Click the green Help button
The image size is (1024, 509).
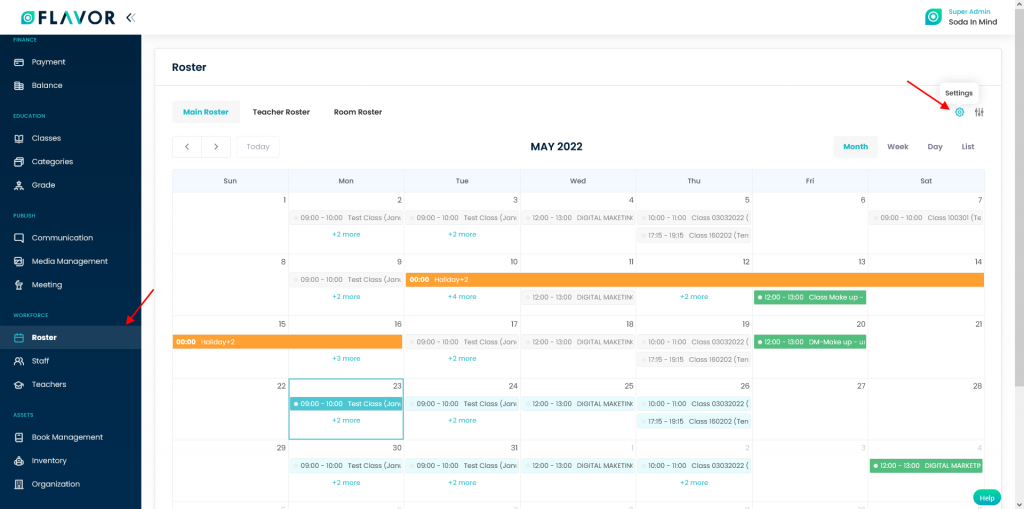(986, 497)
